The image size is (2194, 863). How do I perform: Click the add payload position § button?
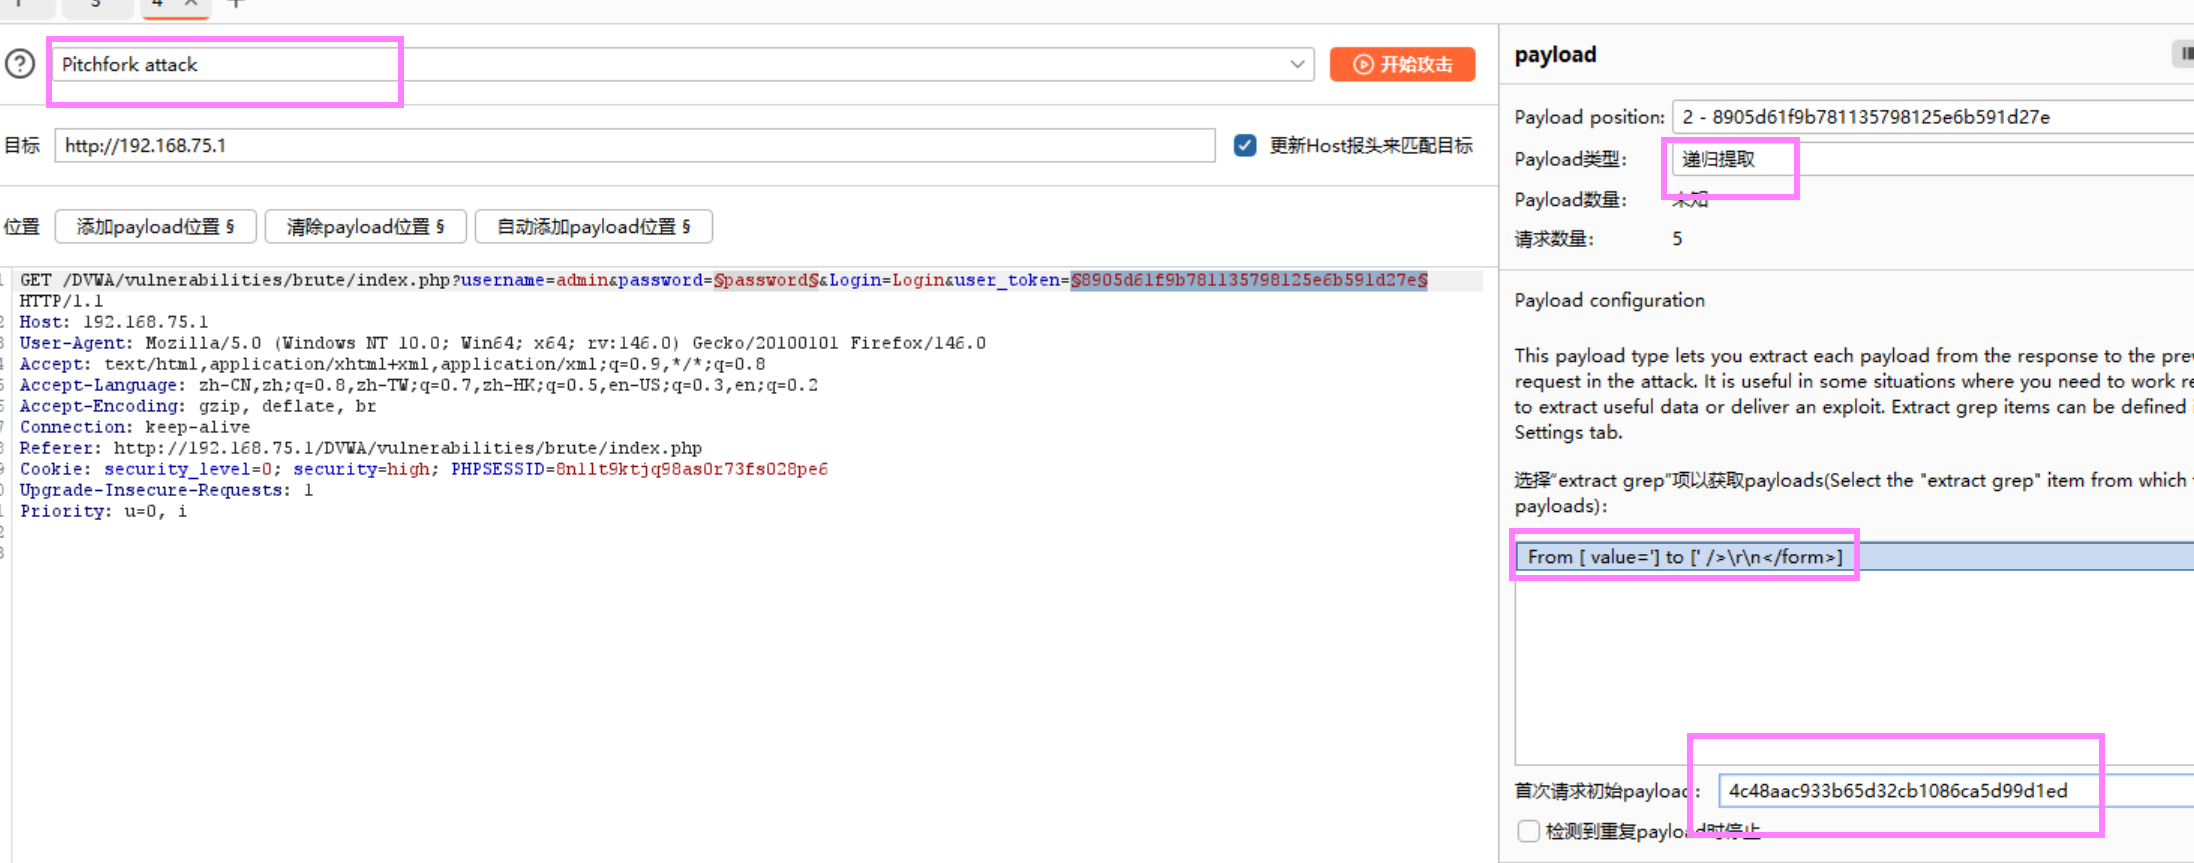tap(156, 227)
